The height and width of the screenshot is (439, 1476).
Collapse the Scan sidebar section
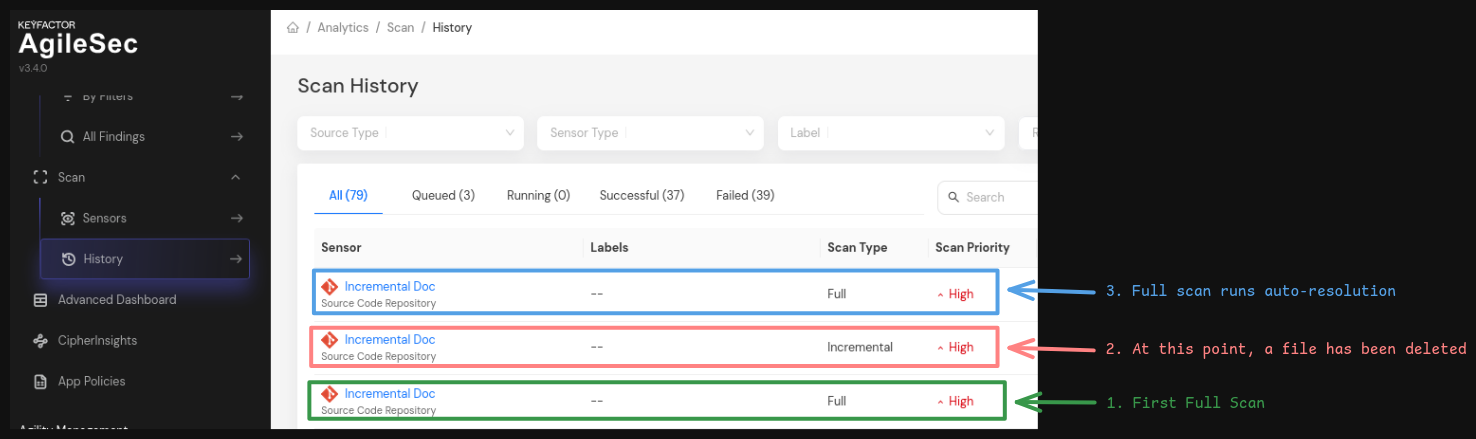coord(235,178)
